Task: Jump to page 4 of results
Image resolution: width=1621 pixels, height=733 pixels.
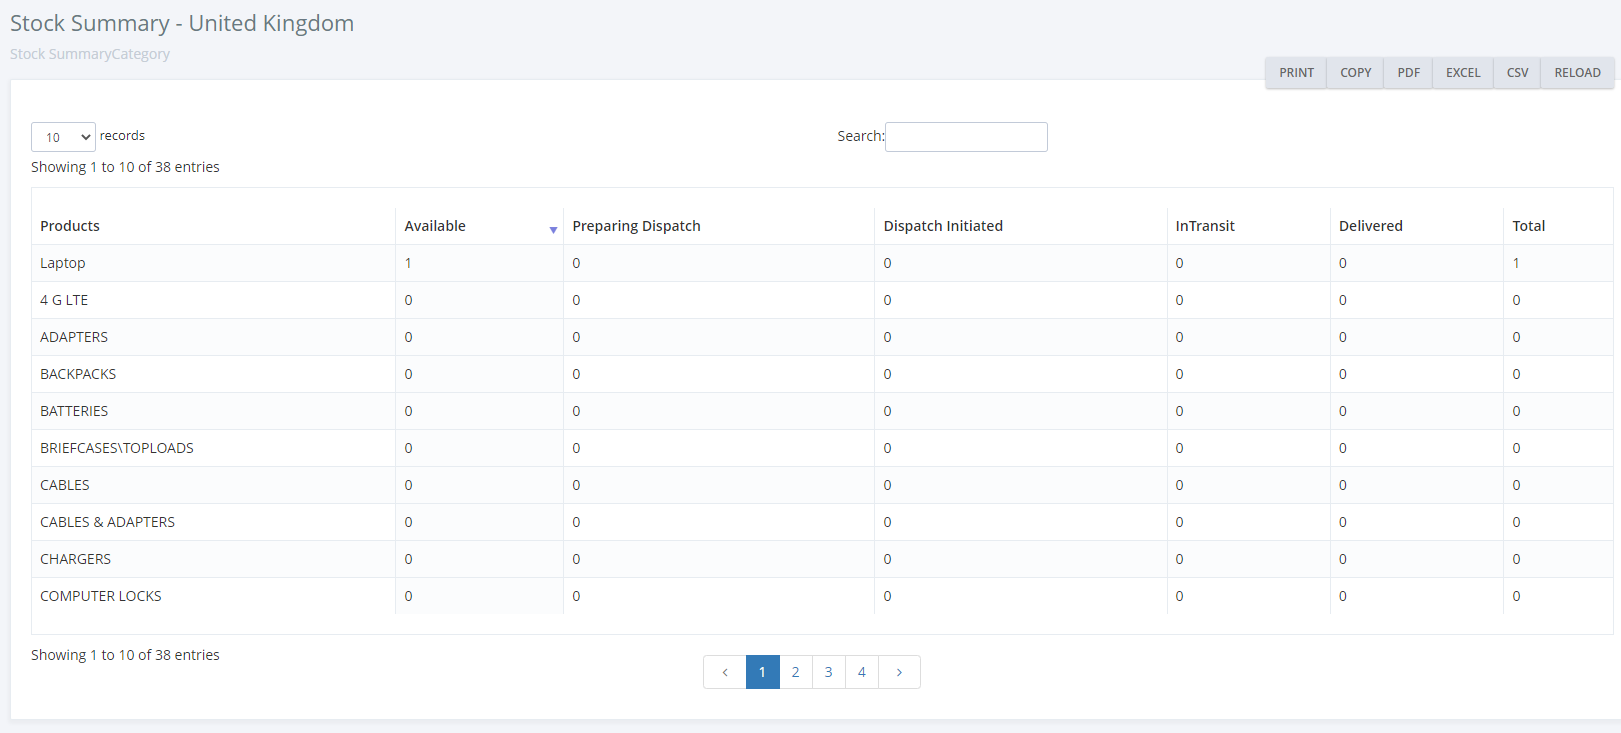Action: click(861, 672)
